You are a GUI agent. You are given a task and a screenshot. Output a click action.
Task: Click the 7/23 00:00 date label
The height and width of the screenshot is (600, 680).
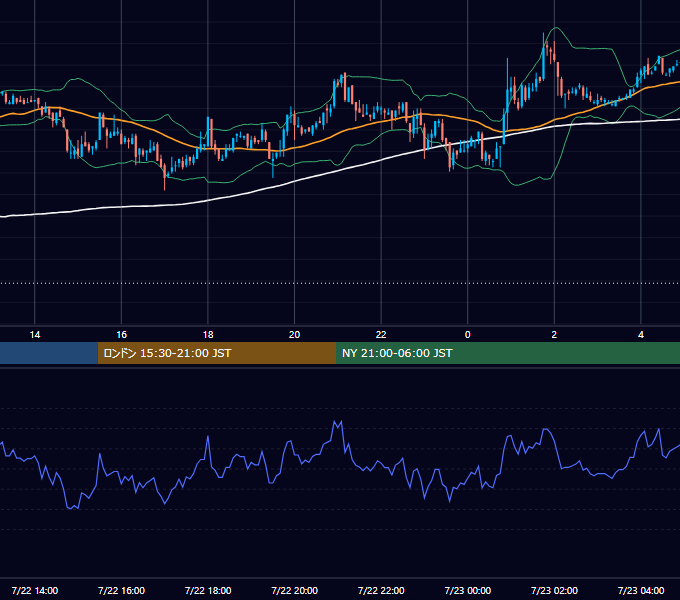(468, 590)
